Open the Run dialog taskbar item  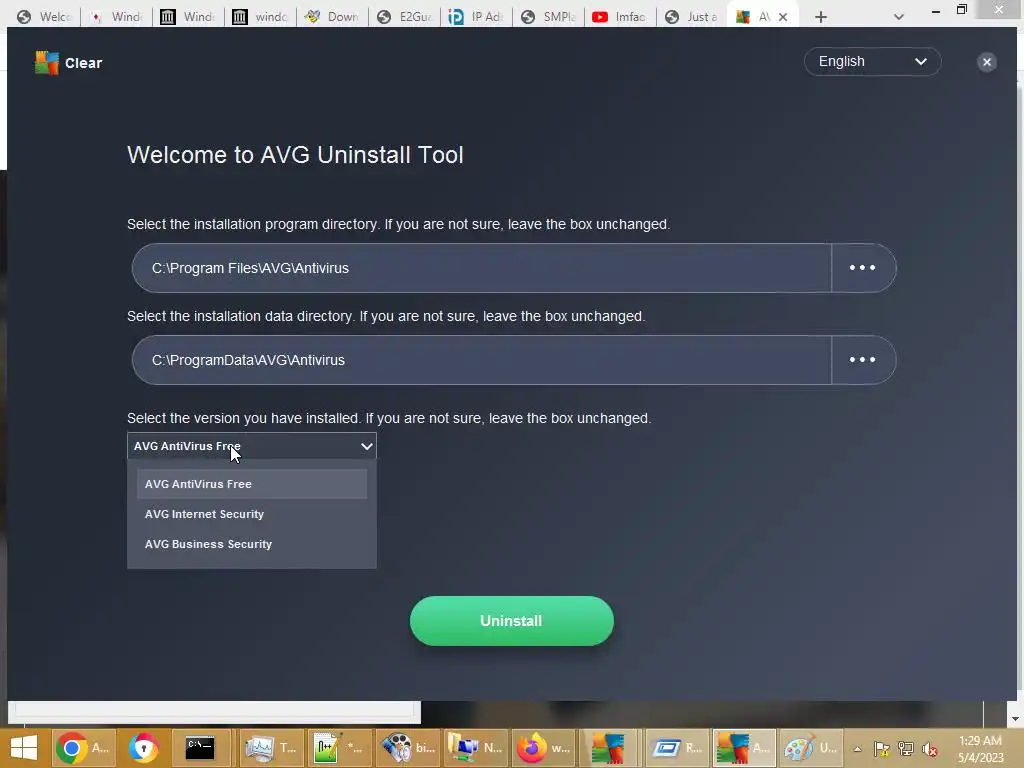[677, 748]
